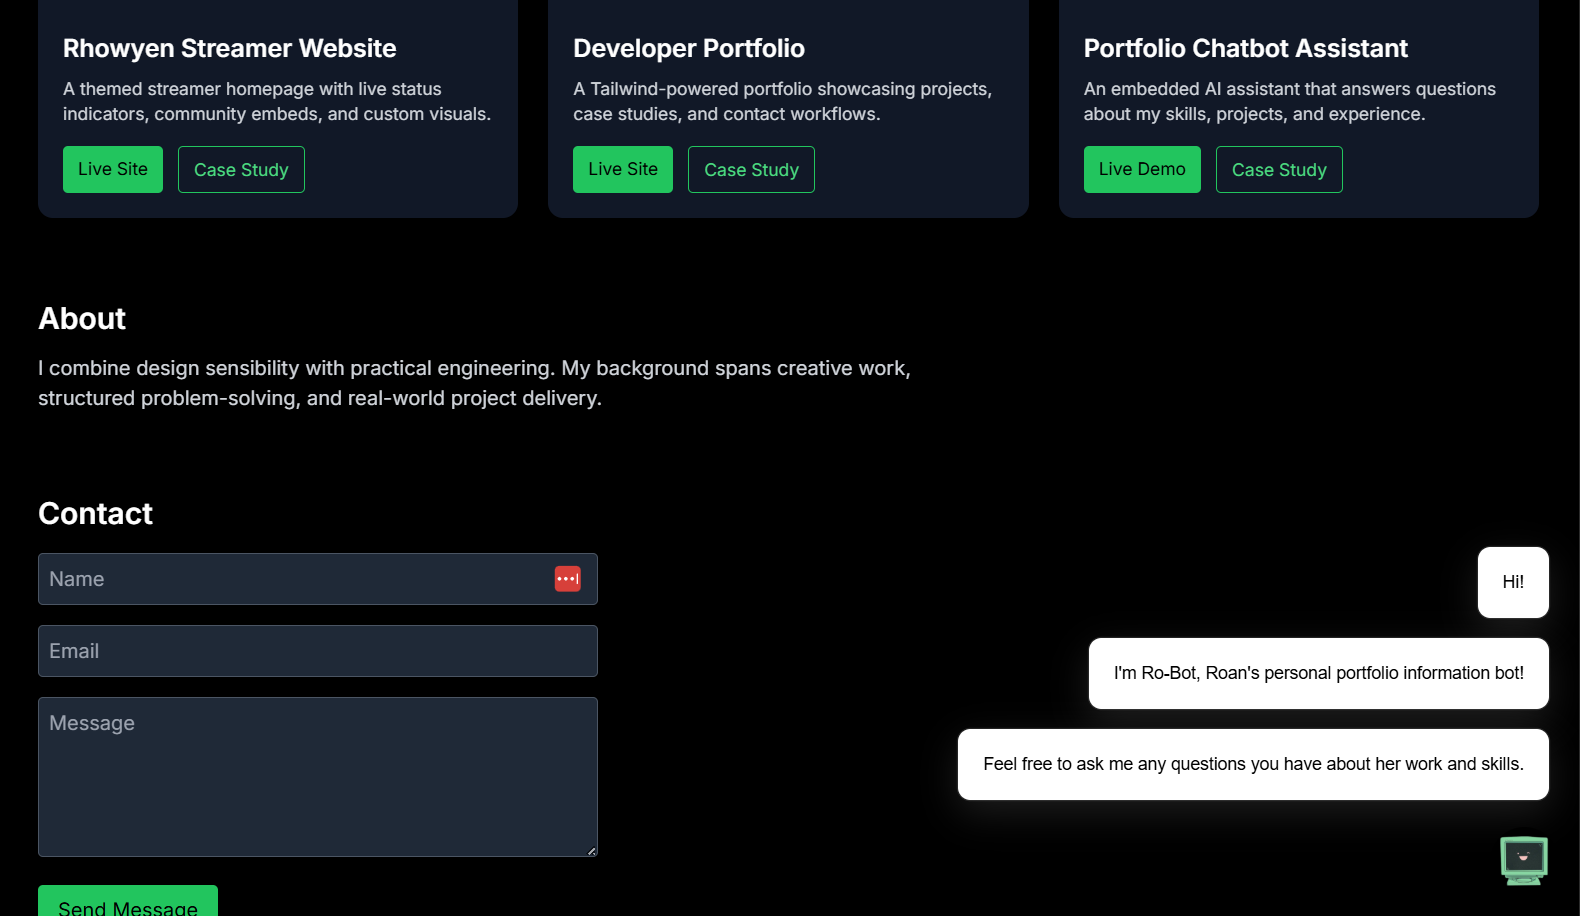Click the Email input field
The width and height of the screenshot is (1580, 916).
(317, 651)
